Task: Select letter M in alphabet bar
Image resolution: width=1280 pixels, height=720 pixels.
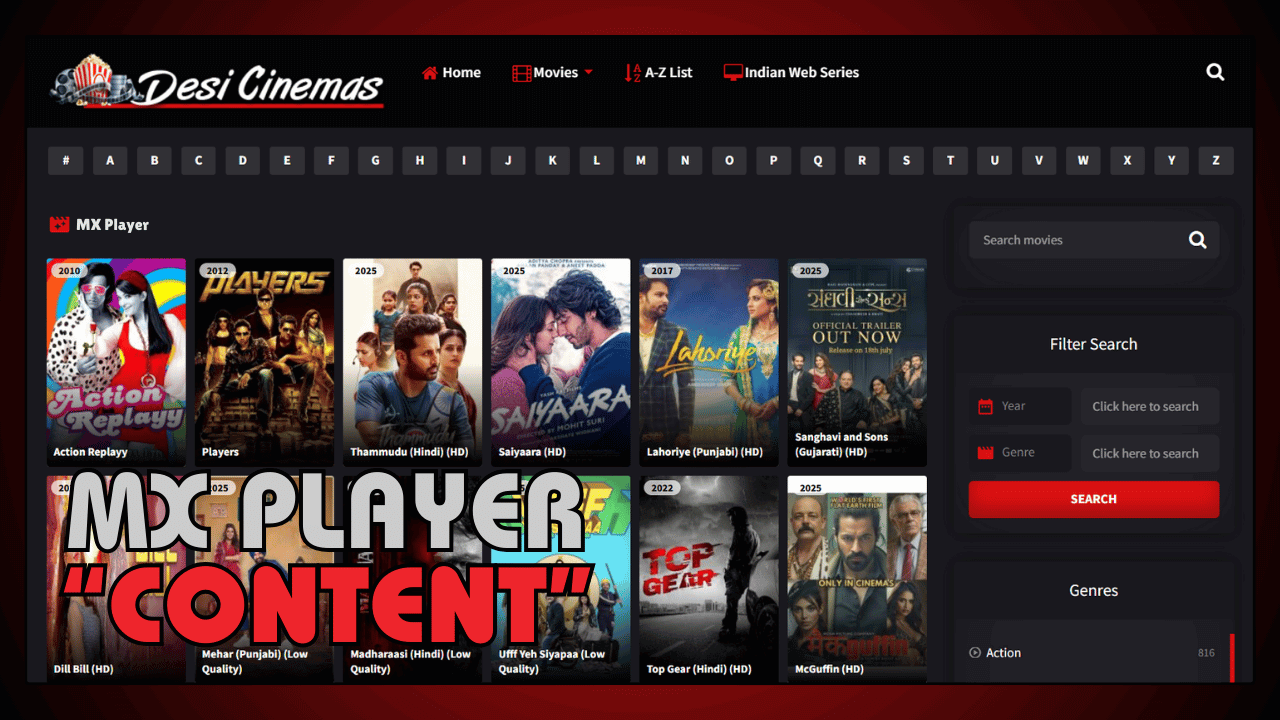Action: (x=640, y=161)
